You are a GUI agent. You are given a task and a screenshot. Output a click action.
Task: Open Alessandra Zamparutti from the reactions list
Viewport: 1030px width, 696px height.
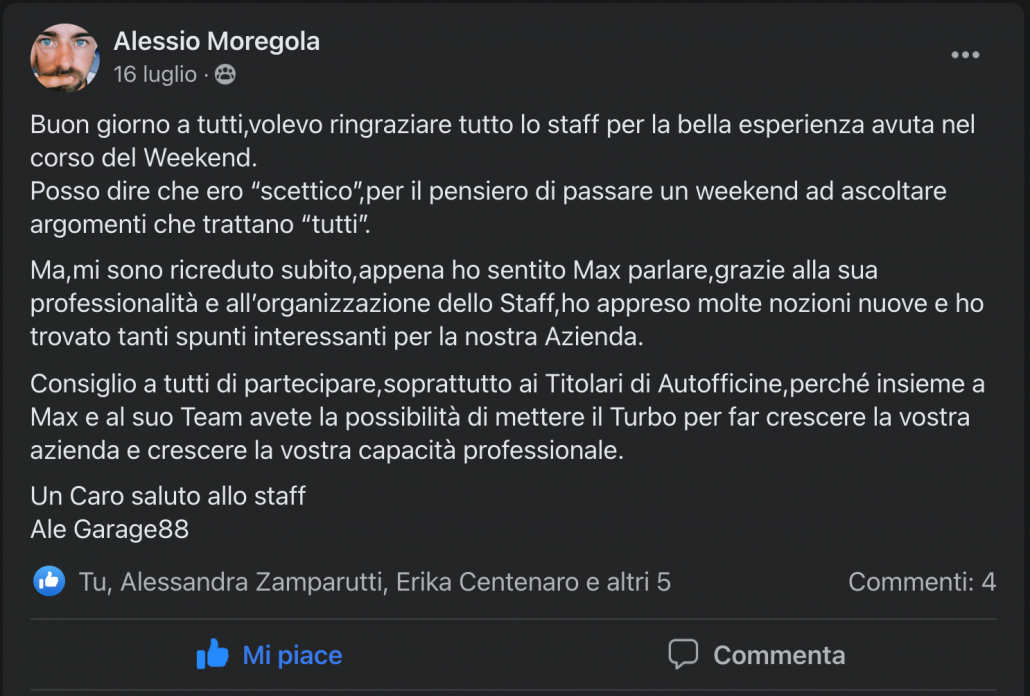coord(253,582)
